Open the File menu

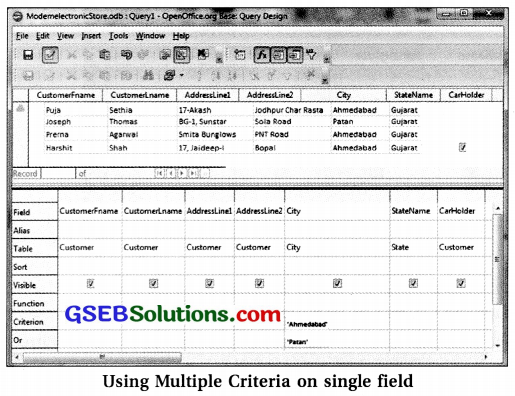point(22,36)
